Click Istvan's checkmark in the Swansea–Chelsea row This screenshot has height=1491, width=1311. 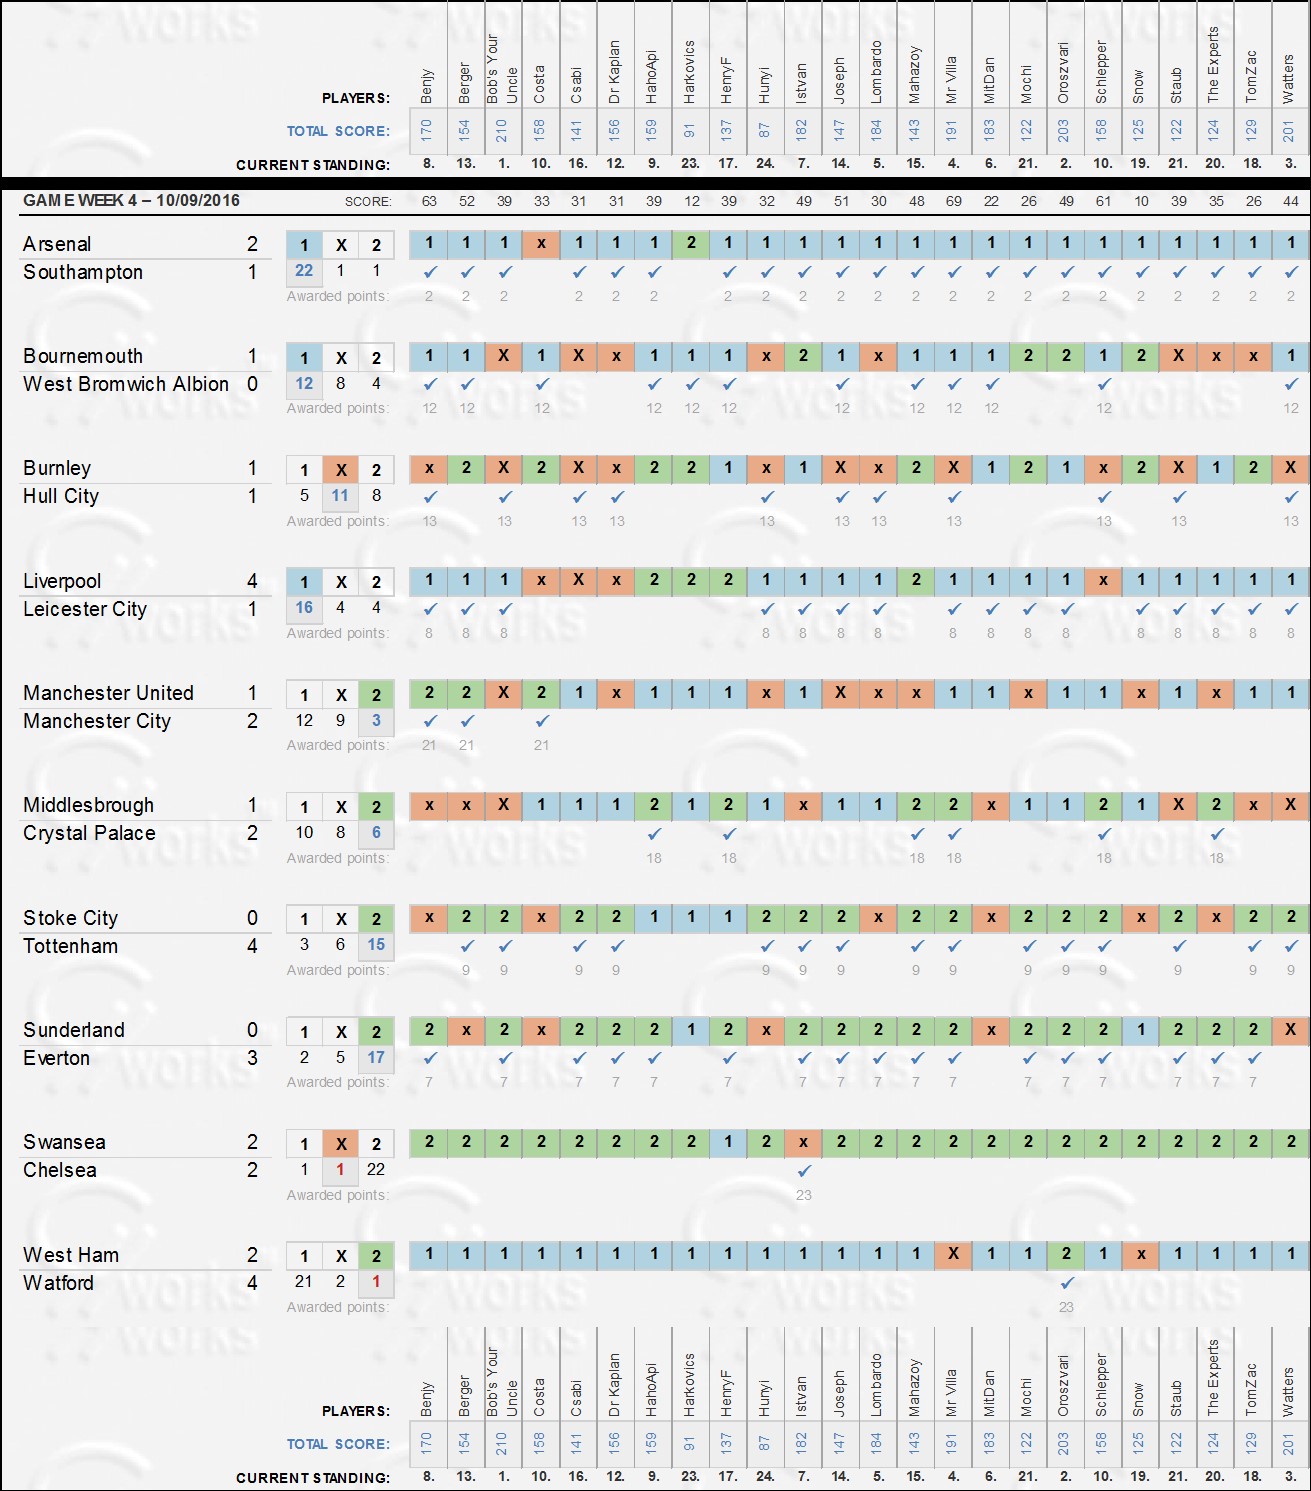[804, 1170]
